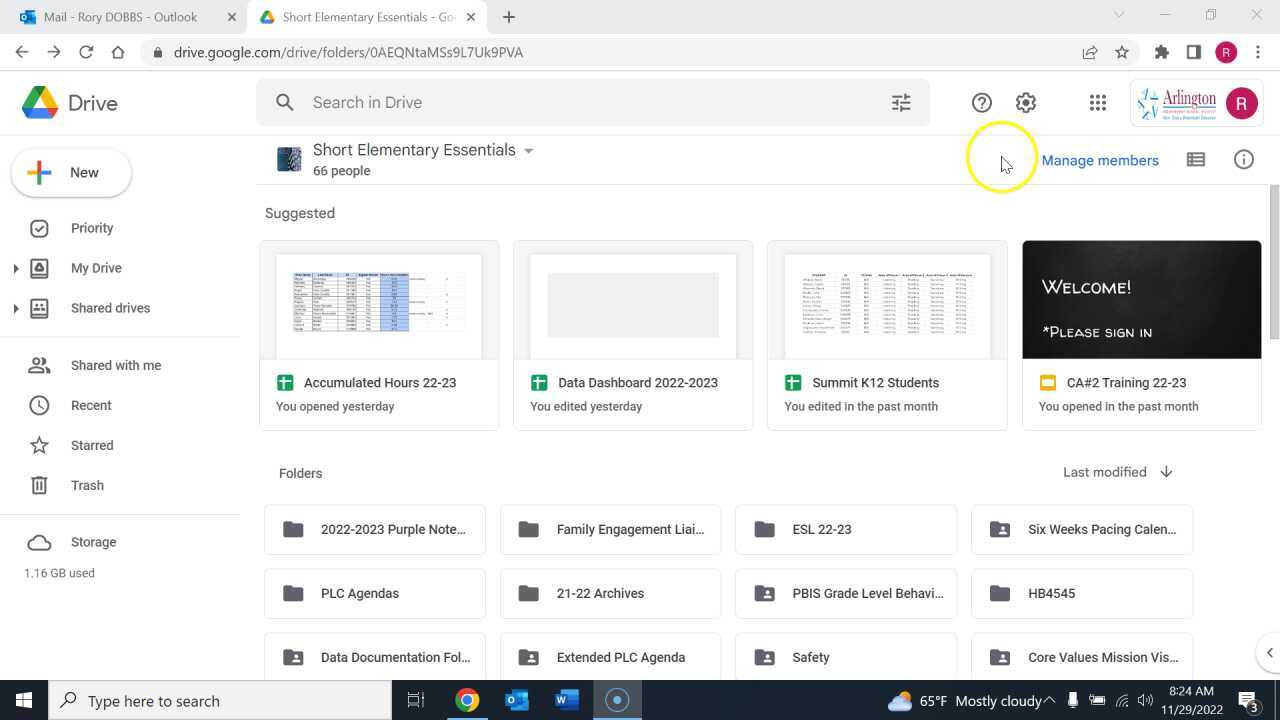1280x720 pixels.
Task: Click the Manage members link
Action: 1099,160
